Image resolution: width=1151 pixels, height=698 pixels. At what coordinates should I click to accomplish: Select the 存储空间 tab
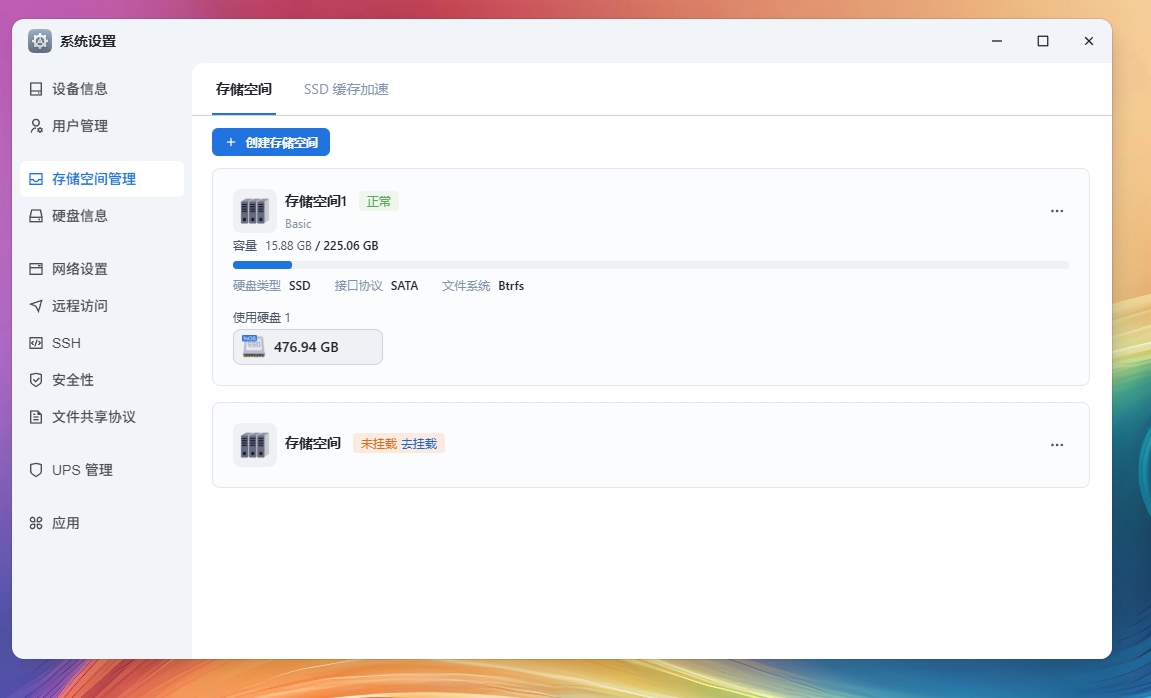pyautogui.click(x=244, y=90)
